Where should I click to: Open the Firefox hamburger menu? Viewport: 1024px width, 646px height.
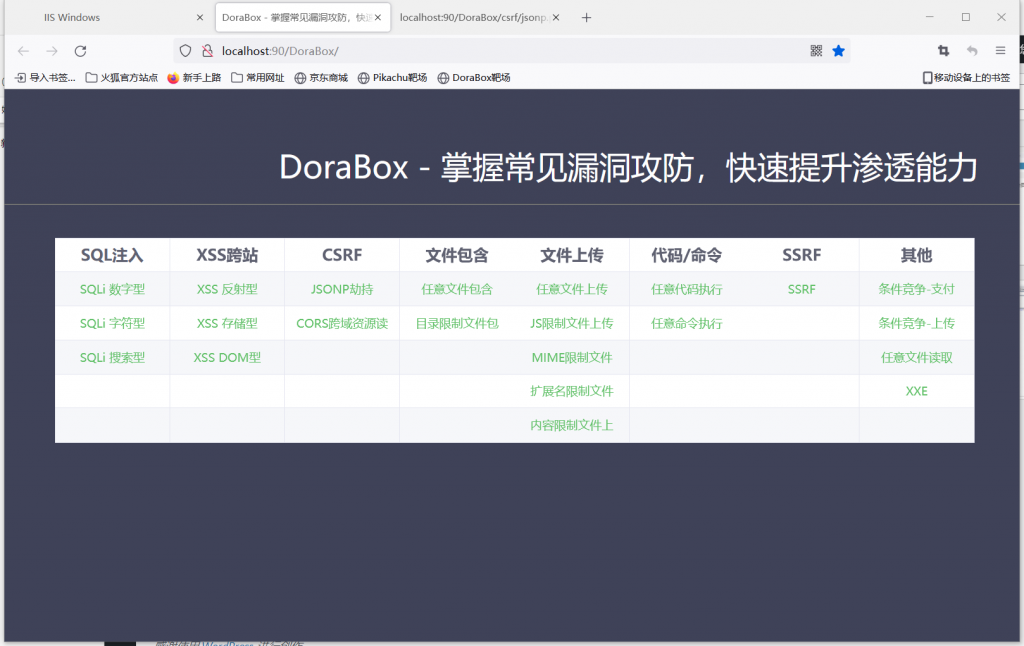click(x=1000, y=51)
